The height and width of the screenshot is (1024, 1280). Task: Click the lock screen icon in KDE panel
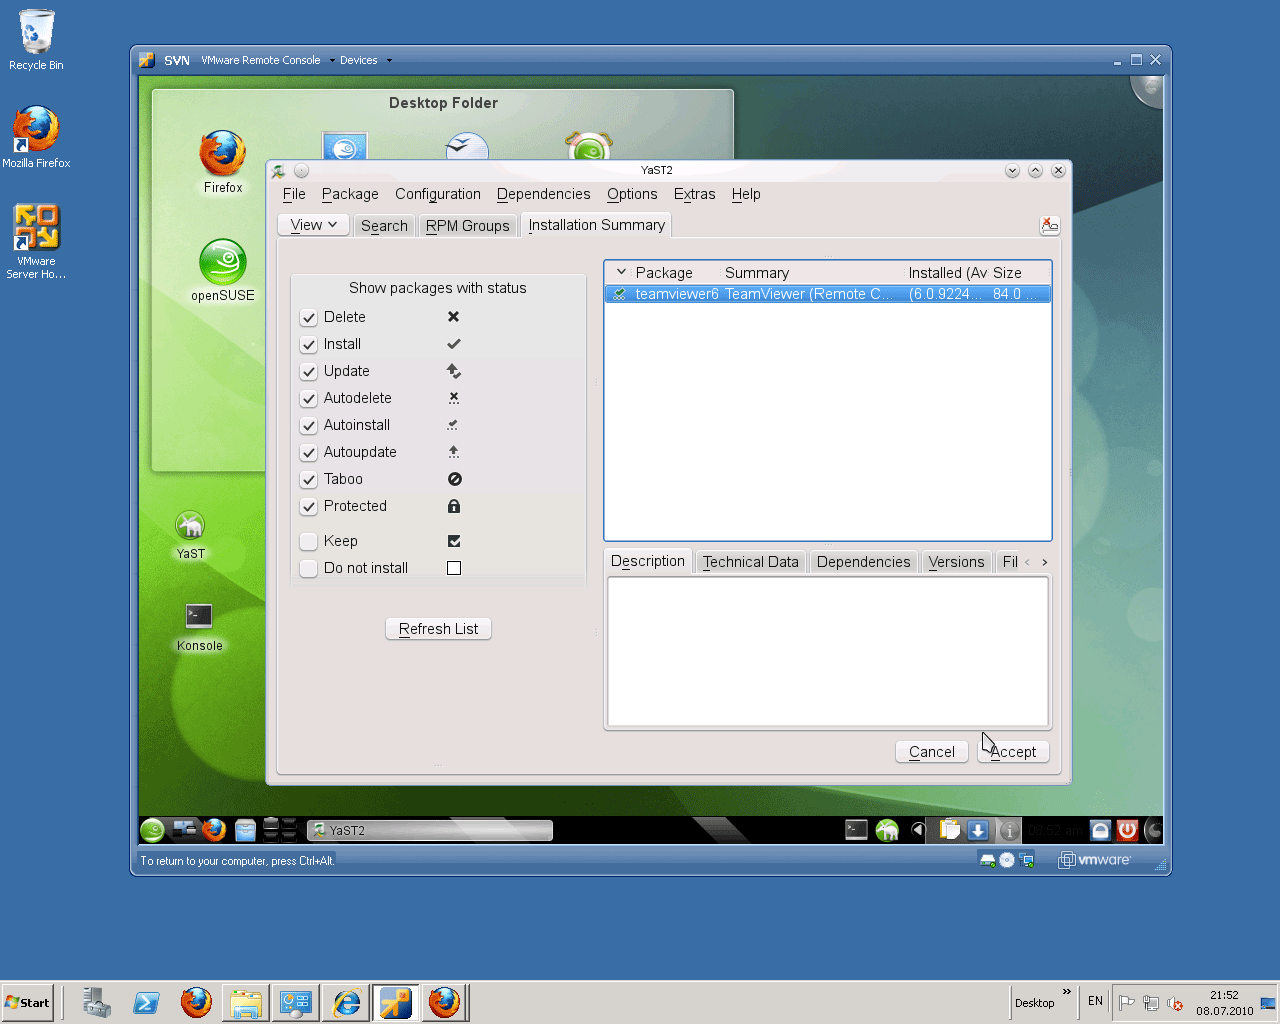click(1100, 830)
